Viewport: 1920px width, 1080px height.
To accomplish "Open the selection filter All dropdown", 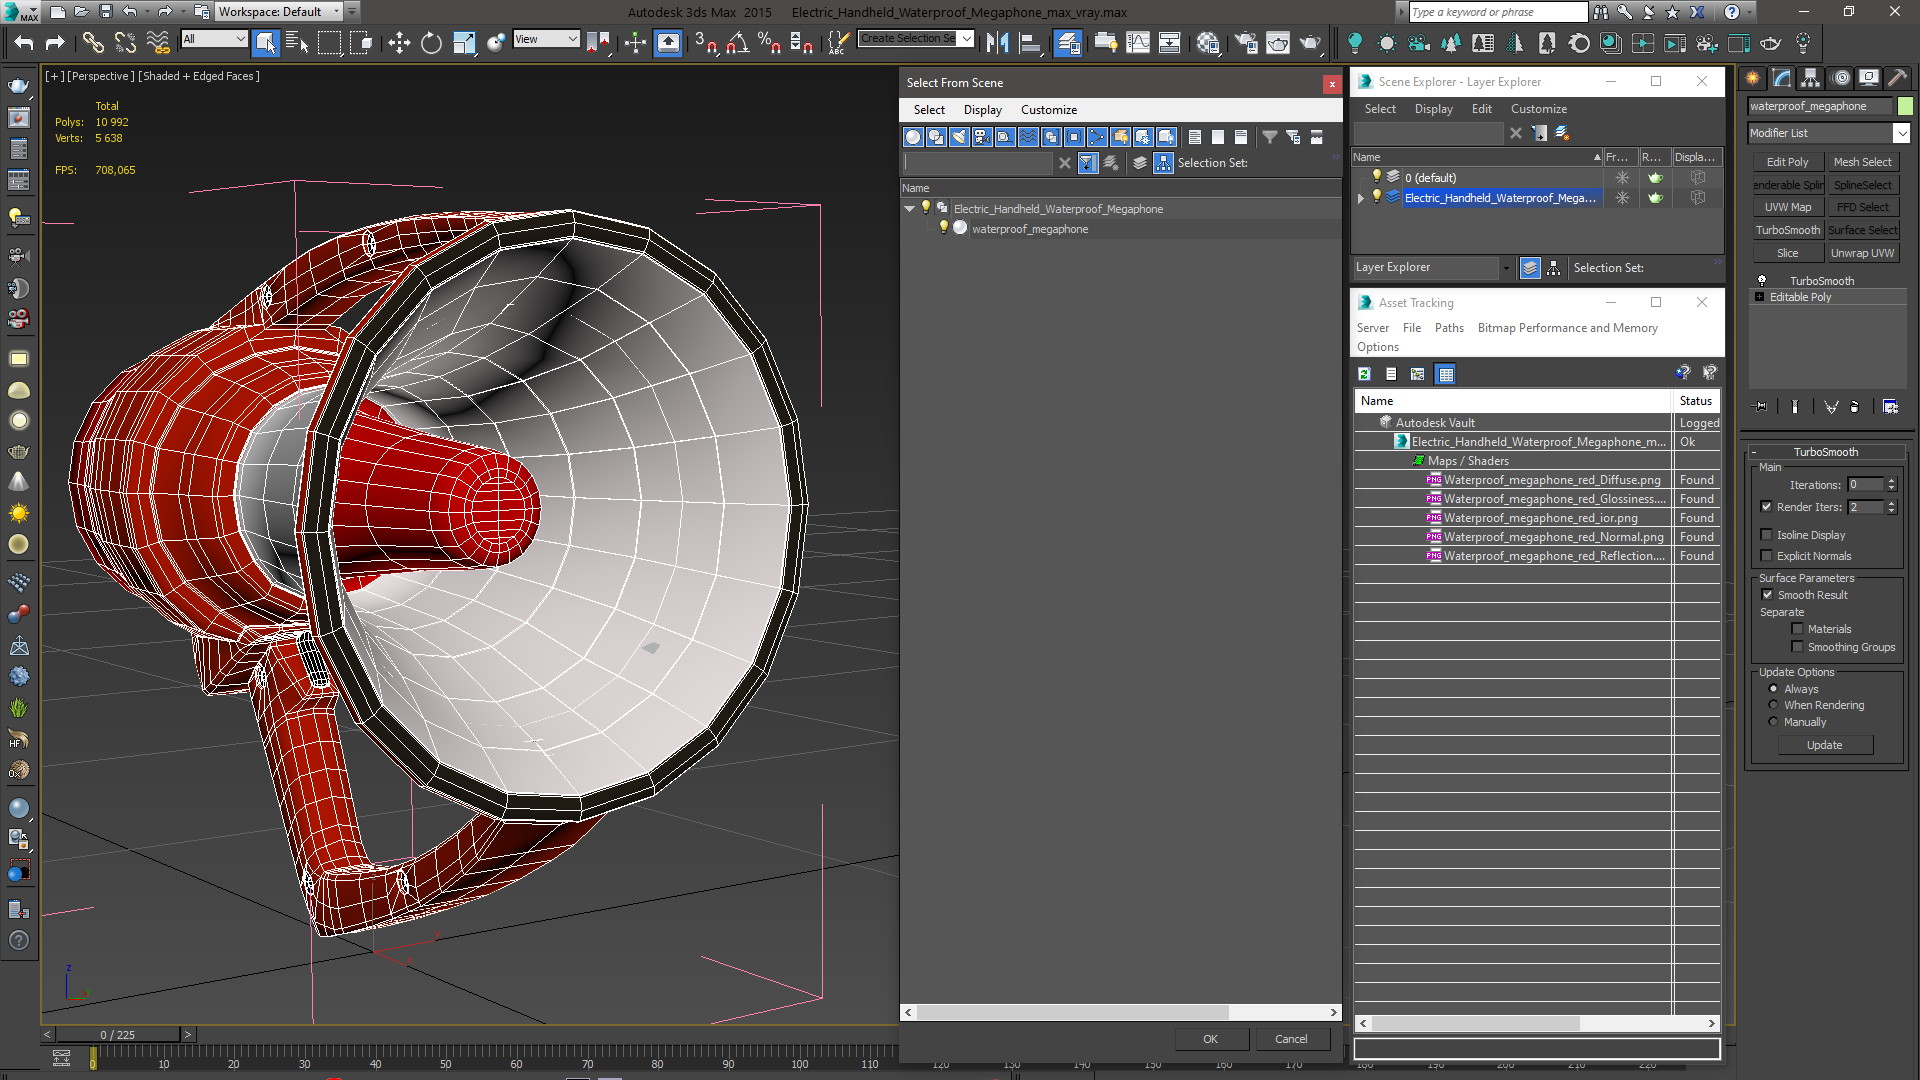I will 214,39.
